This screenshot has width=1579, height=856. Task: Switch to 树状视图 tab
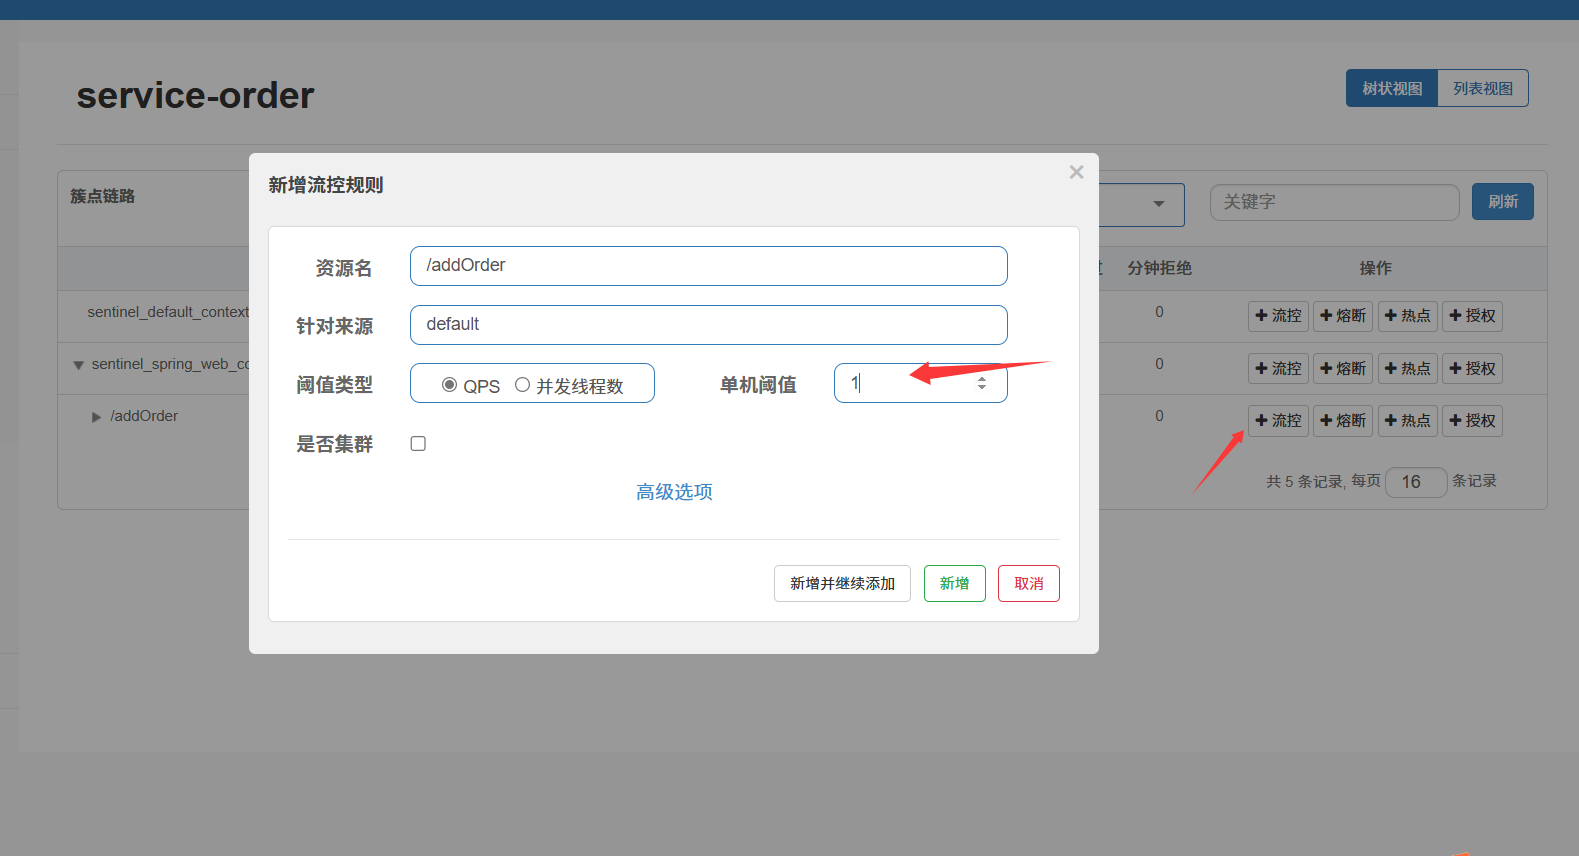(x=1391, y=88)
